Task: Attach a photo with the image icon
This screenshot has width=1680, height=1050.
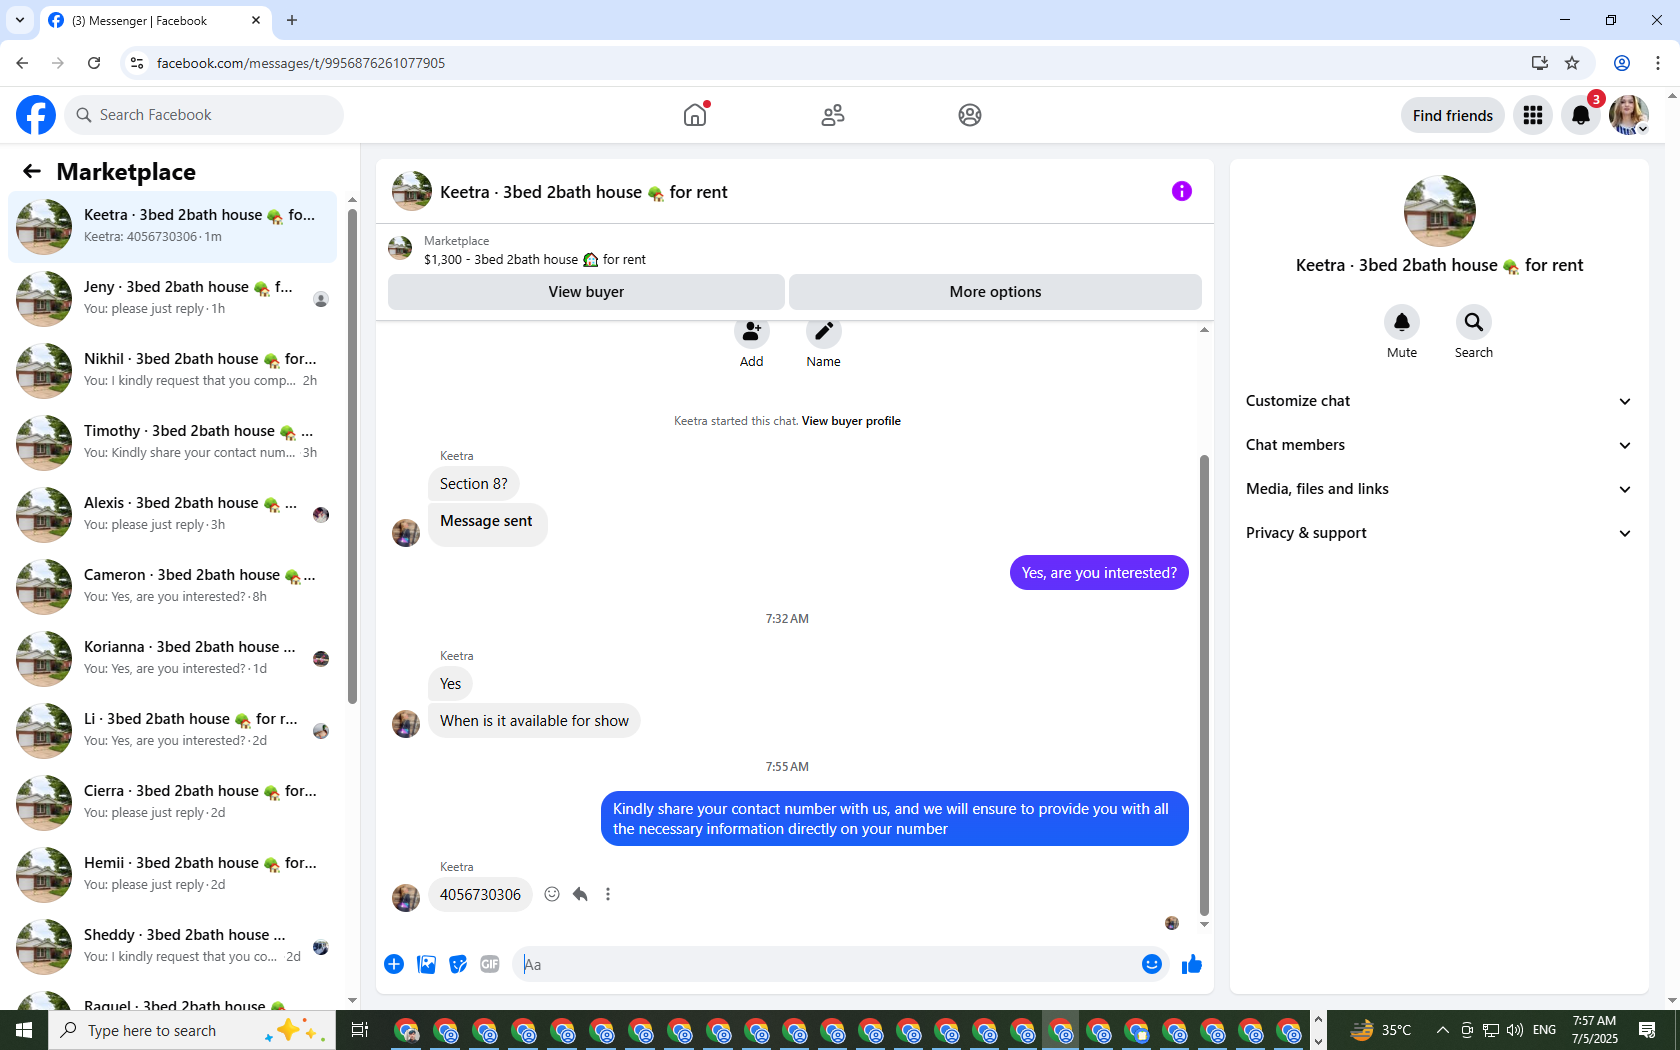Action: pos(426,964)
